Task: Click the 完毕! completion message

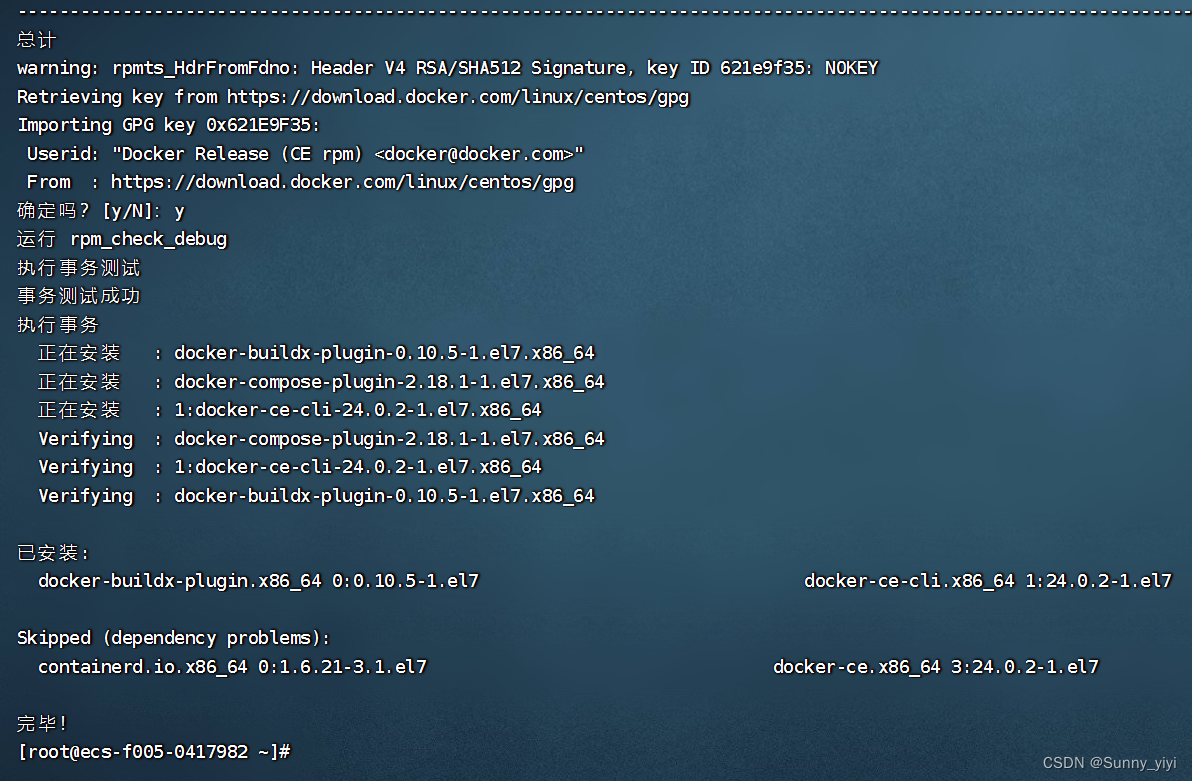Action: 38,722
